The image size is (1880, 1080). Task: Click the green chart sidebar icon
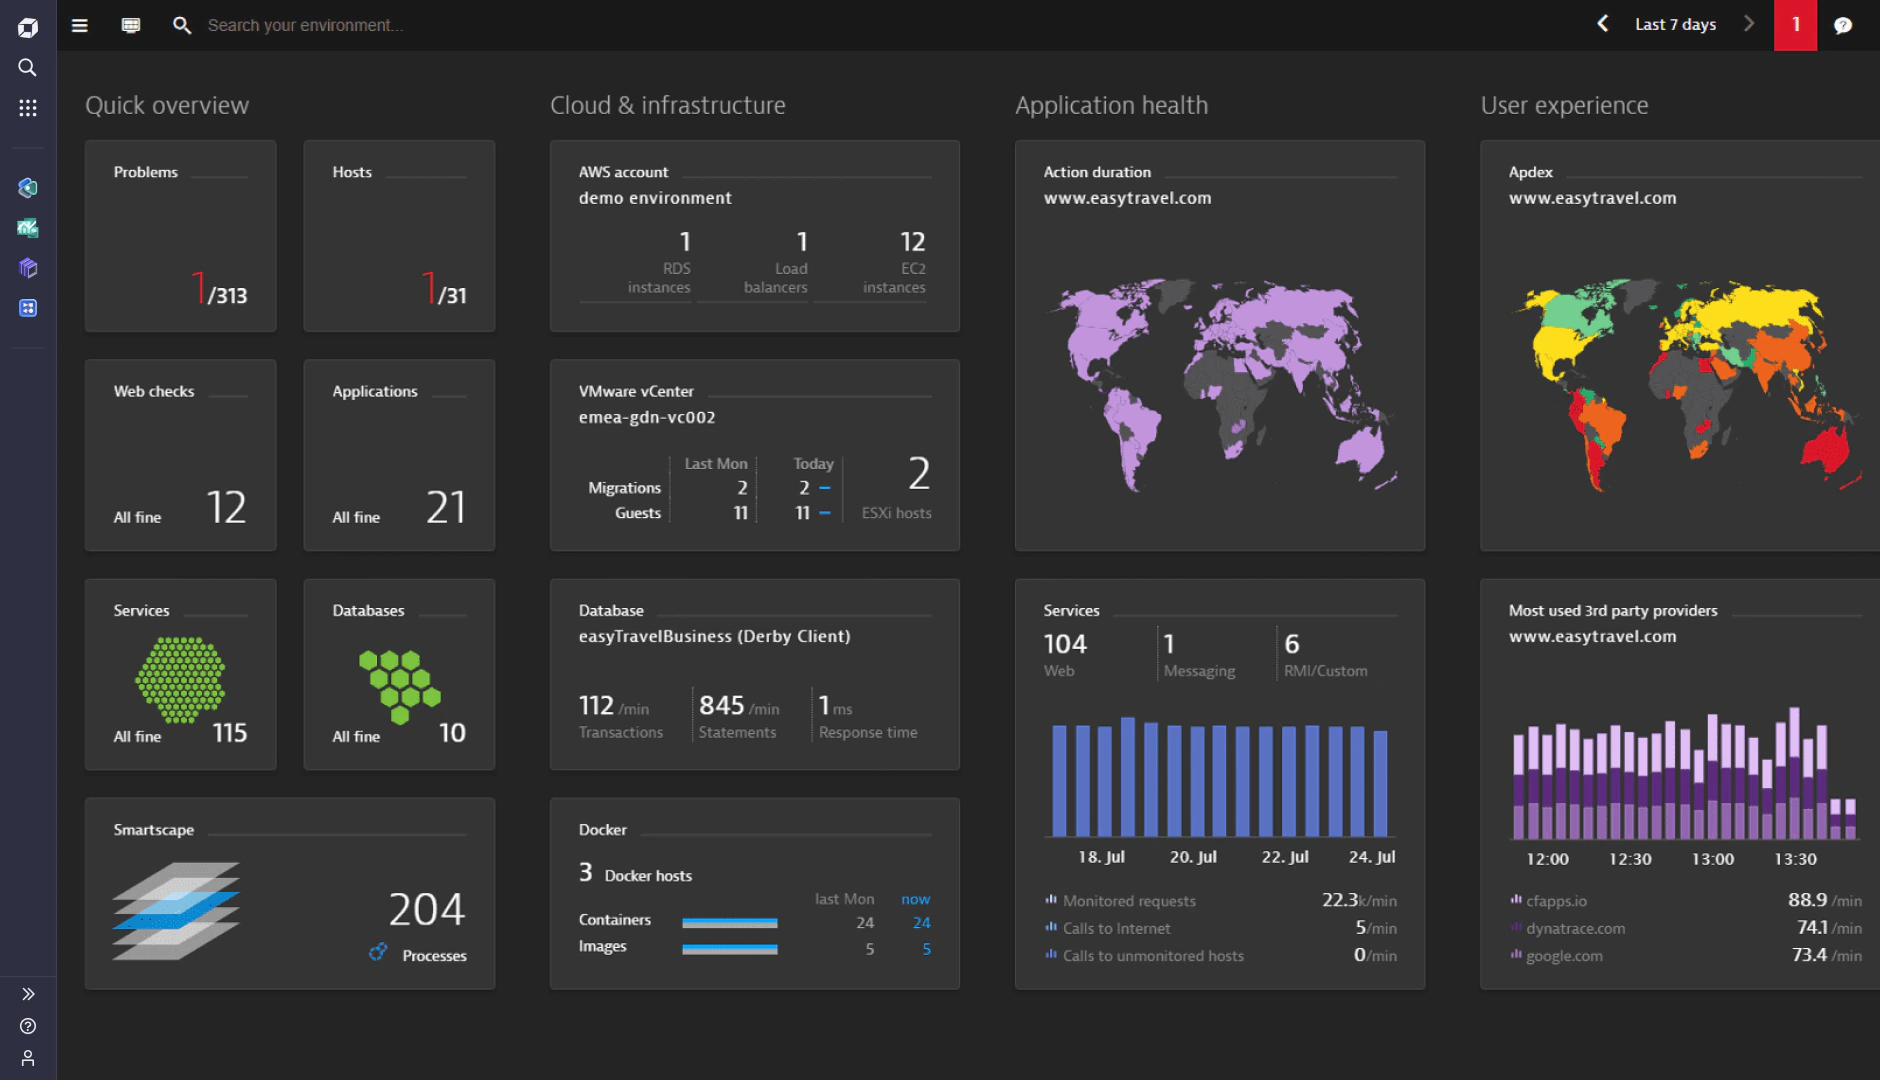28,228
